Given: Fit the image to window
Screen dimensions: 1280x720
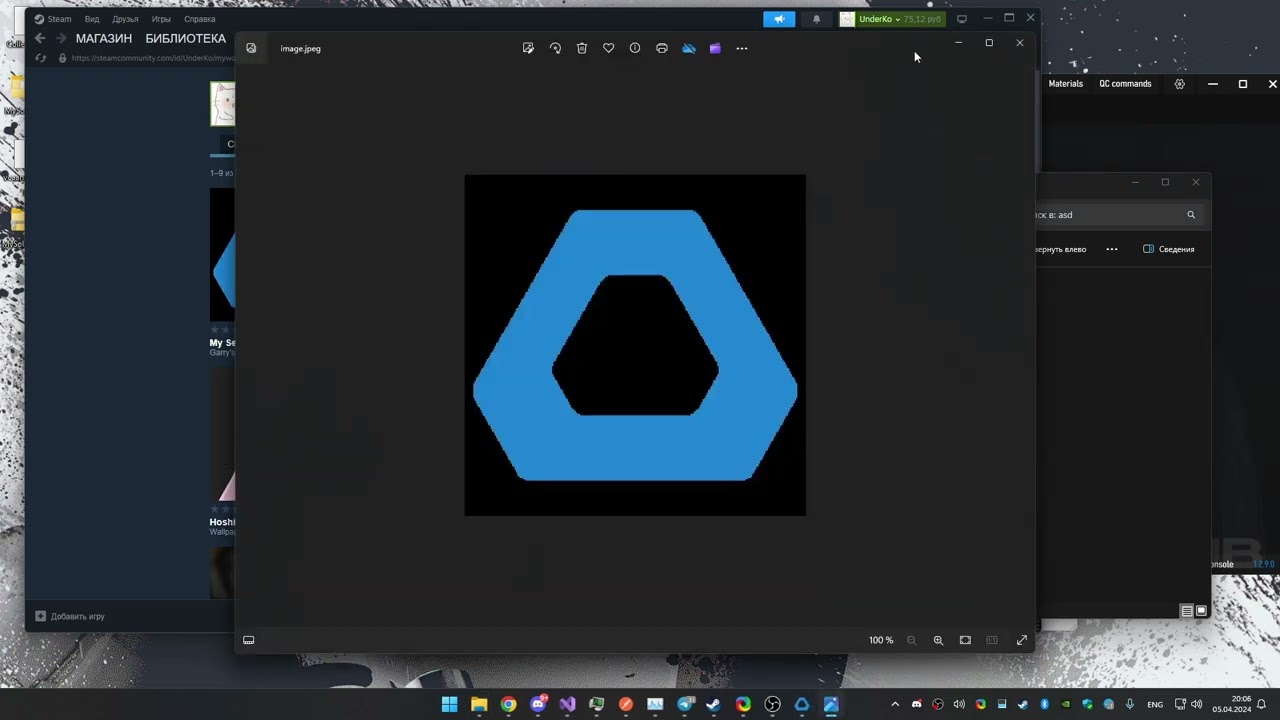Looking at the screenshot, I should (x=965, y=640).
